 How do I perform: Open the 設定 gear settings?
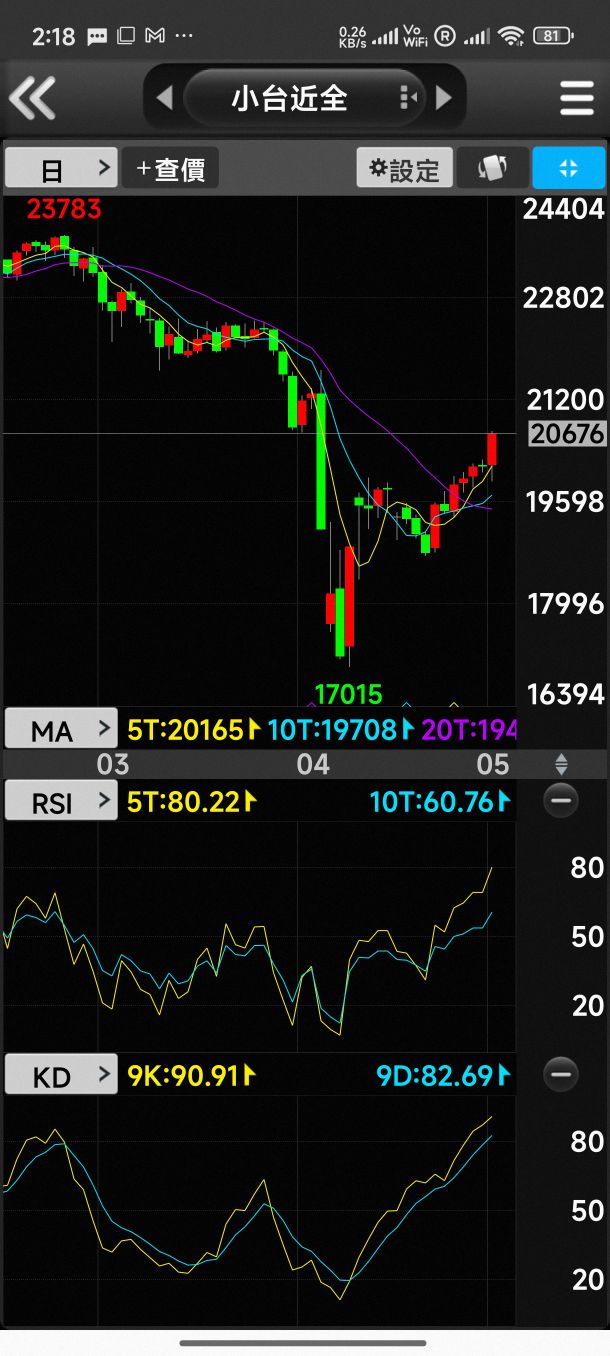404,168
